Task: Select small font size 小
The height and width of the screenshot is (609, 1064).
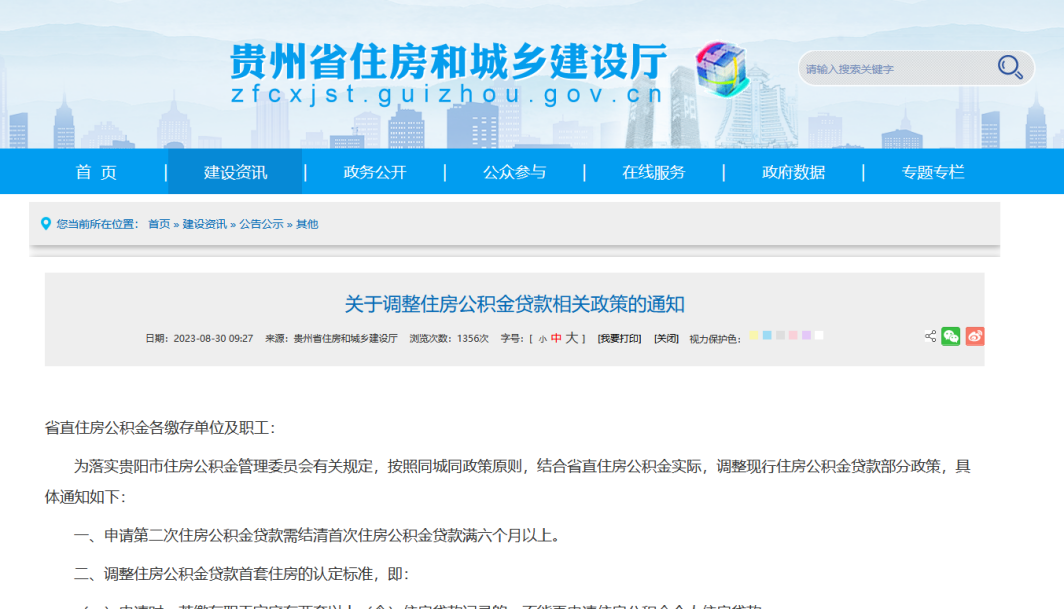Action: click(542, 339)
